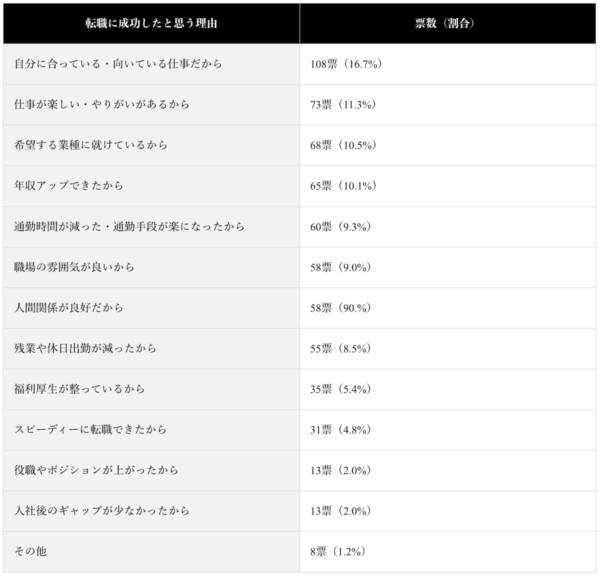Click the 票数（割合） column header

448,23
